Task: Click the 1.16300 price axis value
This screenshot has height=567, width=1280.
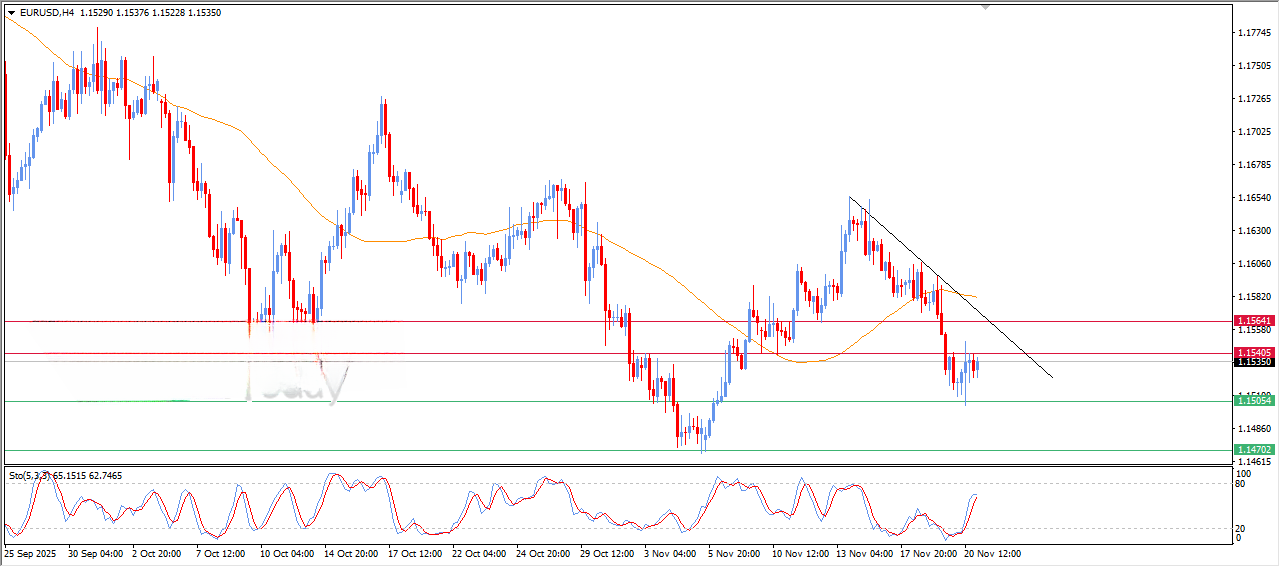Action: [1253, 231]
